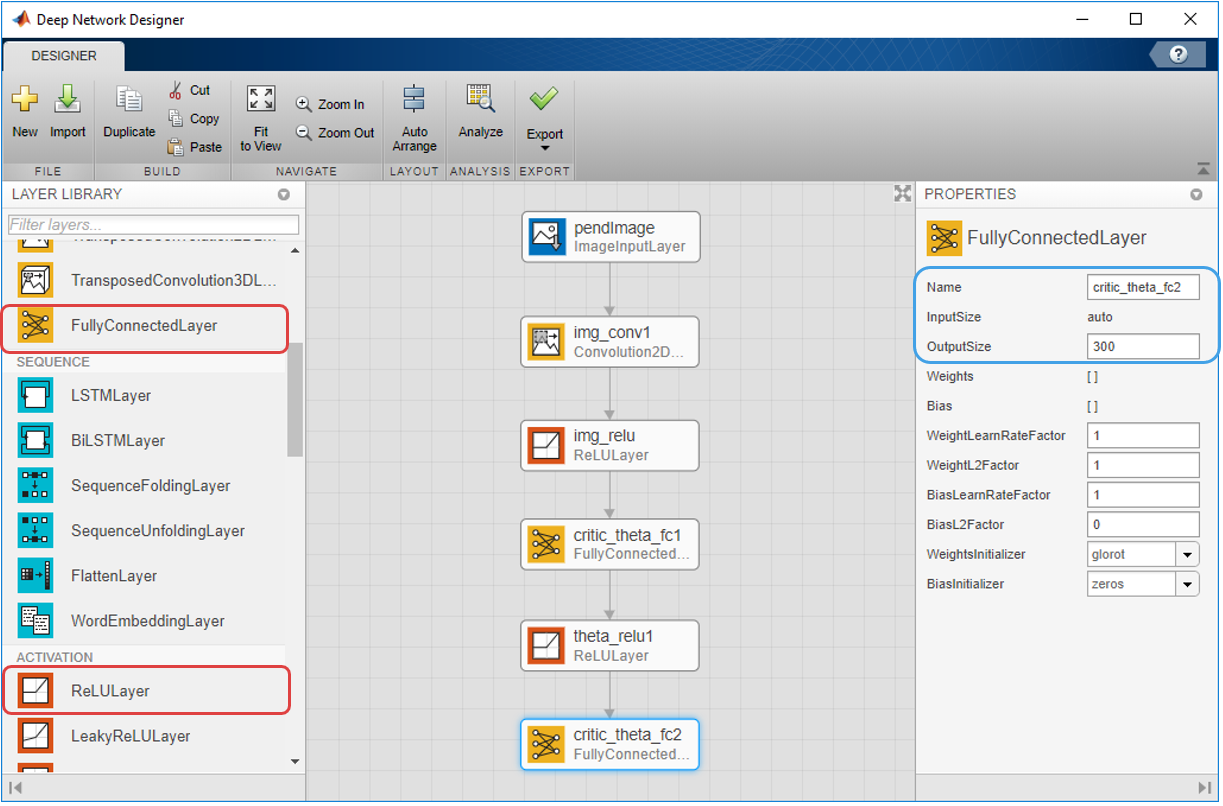This screenshot has height=806, width=1223.
Task: Select FullyConnectedLayer in the layer library
Action: point(145,325)
